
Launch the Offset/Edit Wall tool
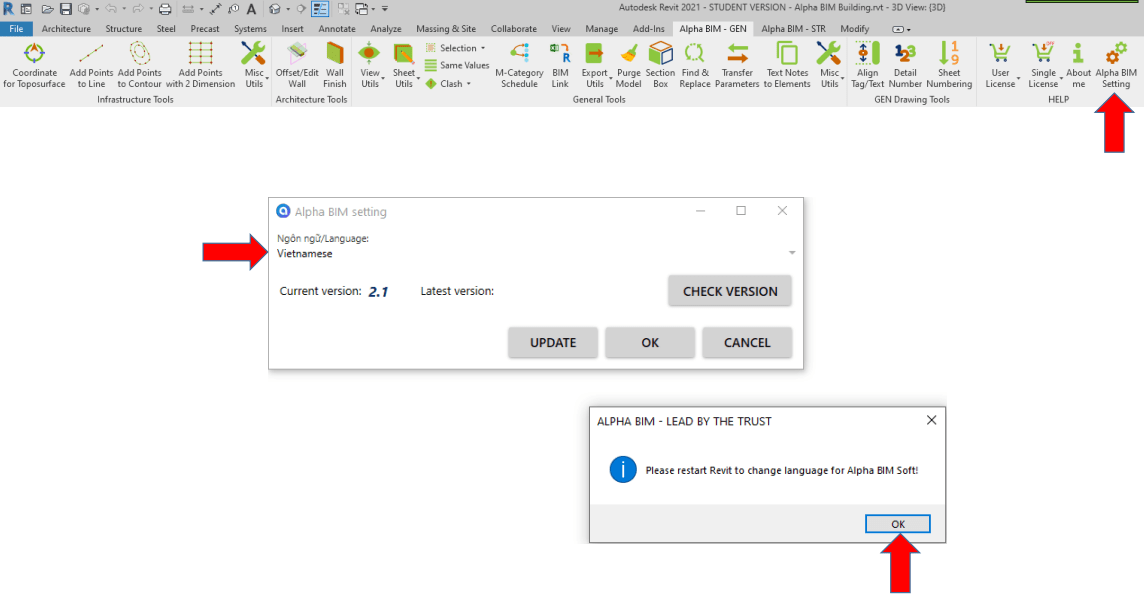pos(297,65)
